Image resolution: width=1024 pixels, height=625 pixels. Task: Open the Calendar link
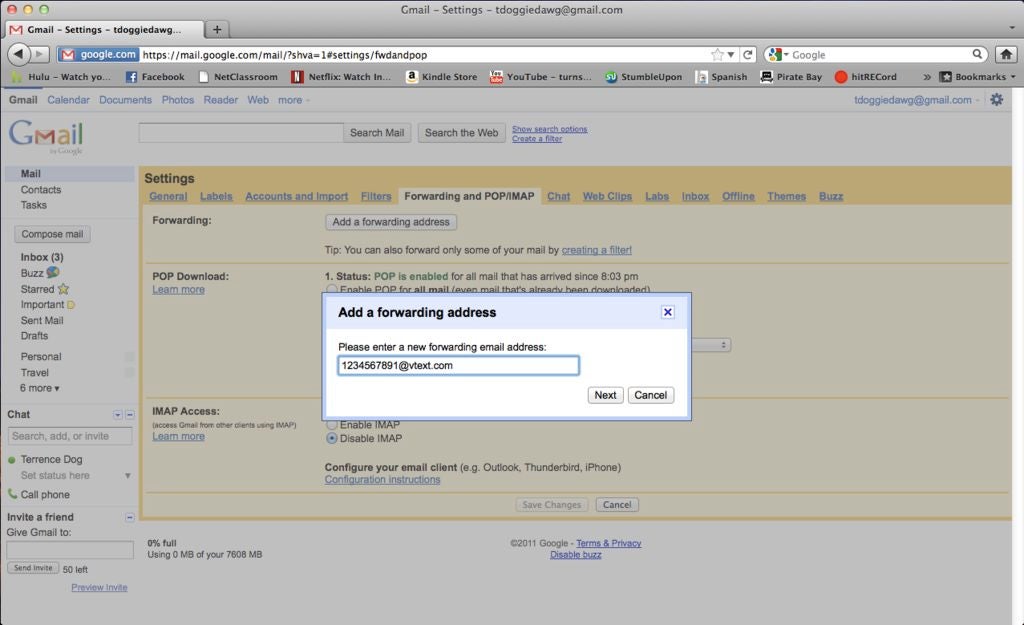click(x=68, y=100)
